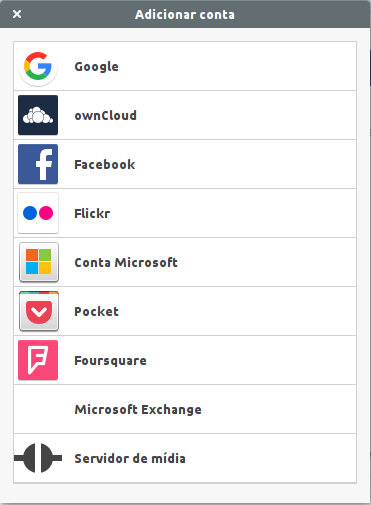Click empty space right of the Microsoft Exchange label
Viewport: 371px width, 505px height.
point(279,409)
